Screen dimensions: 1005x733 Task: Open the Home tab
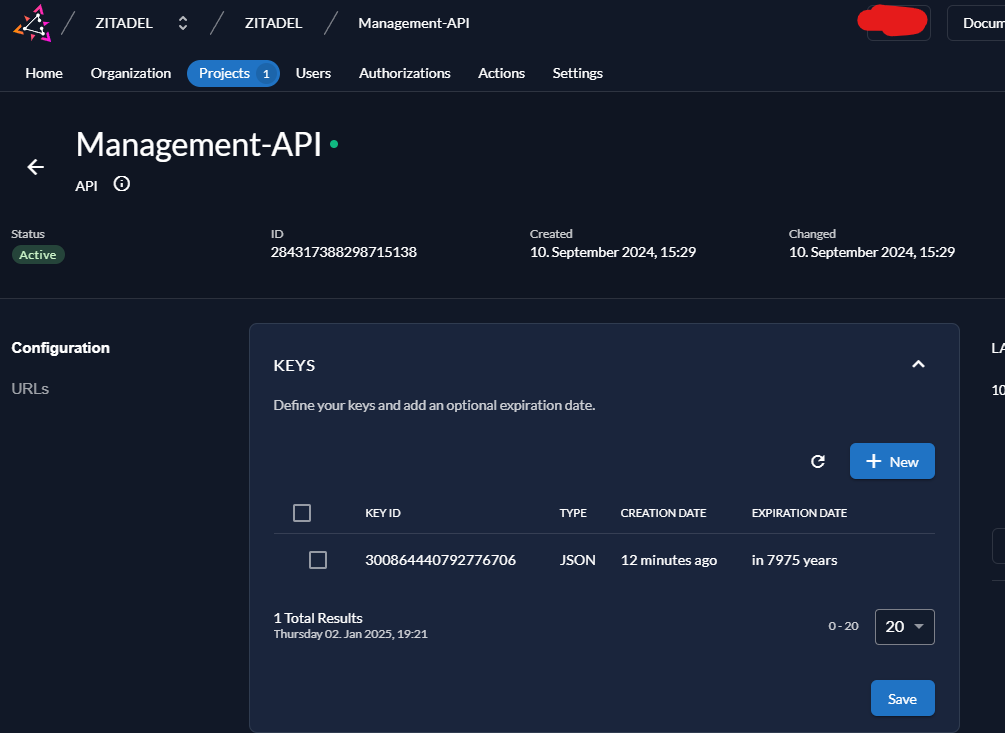point(44,73)
